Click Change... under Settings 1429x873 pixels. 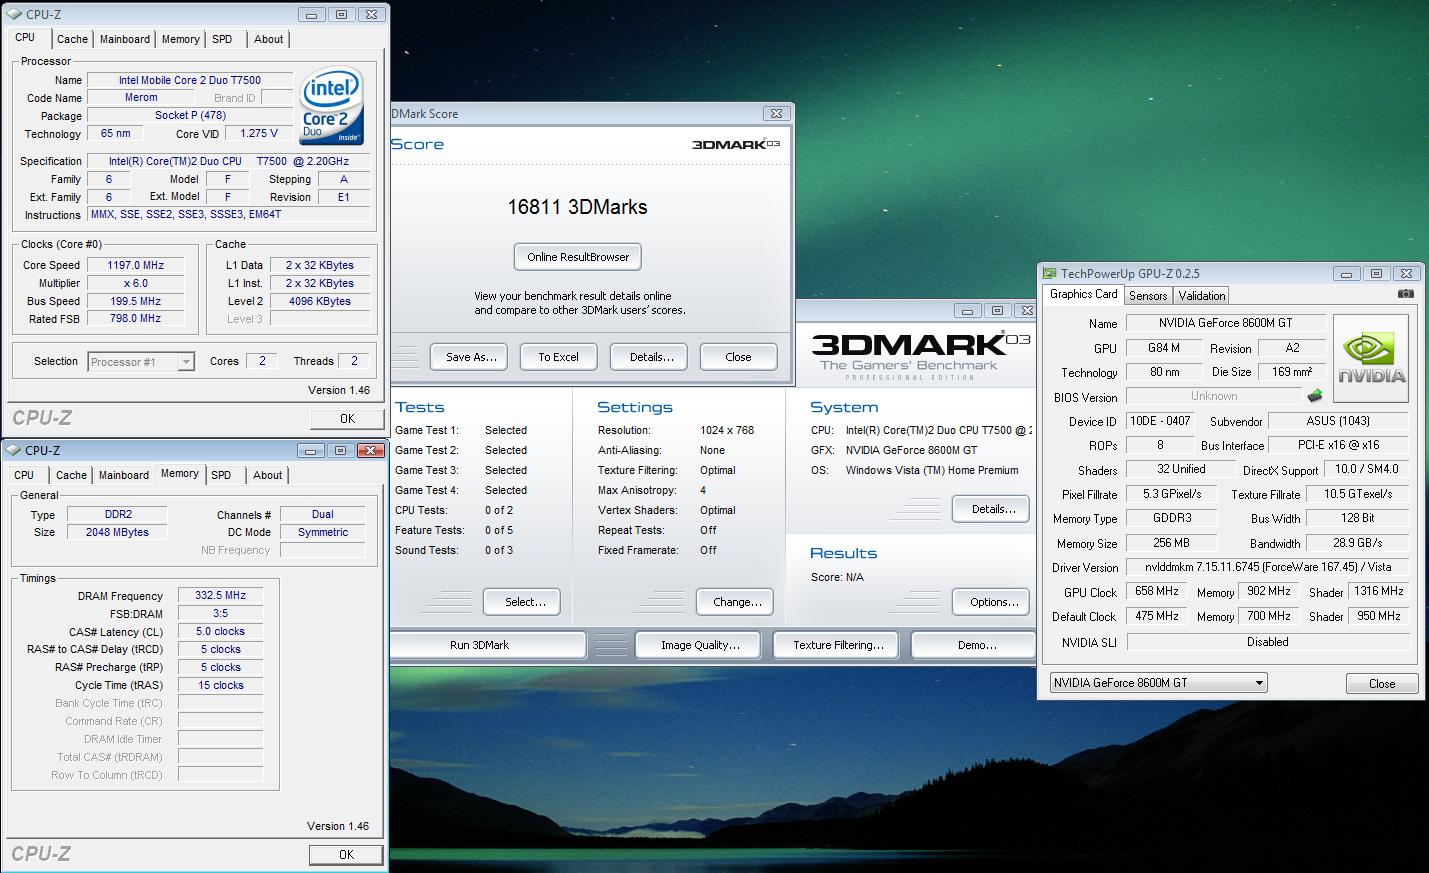(x=737, y=602)
